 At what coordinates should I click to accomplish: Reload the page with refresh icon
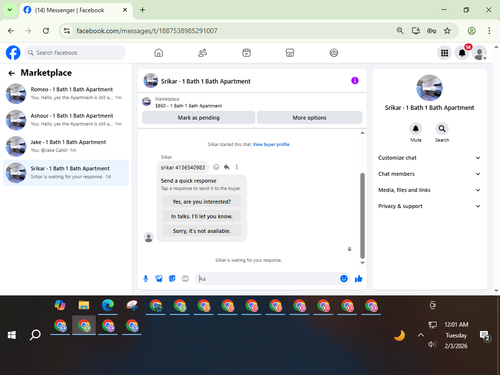tap(46, 31)
